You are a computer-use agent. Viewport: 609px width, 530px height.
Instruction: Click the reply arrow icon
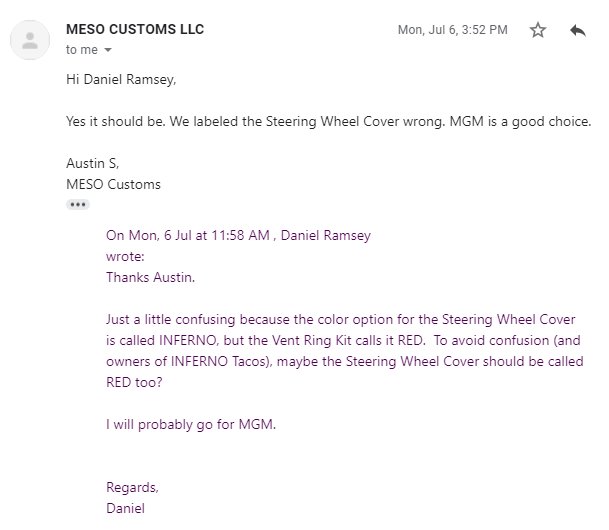578,30
